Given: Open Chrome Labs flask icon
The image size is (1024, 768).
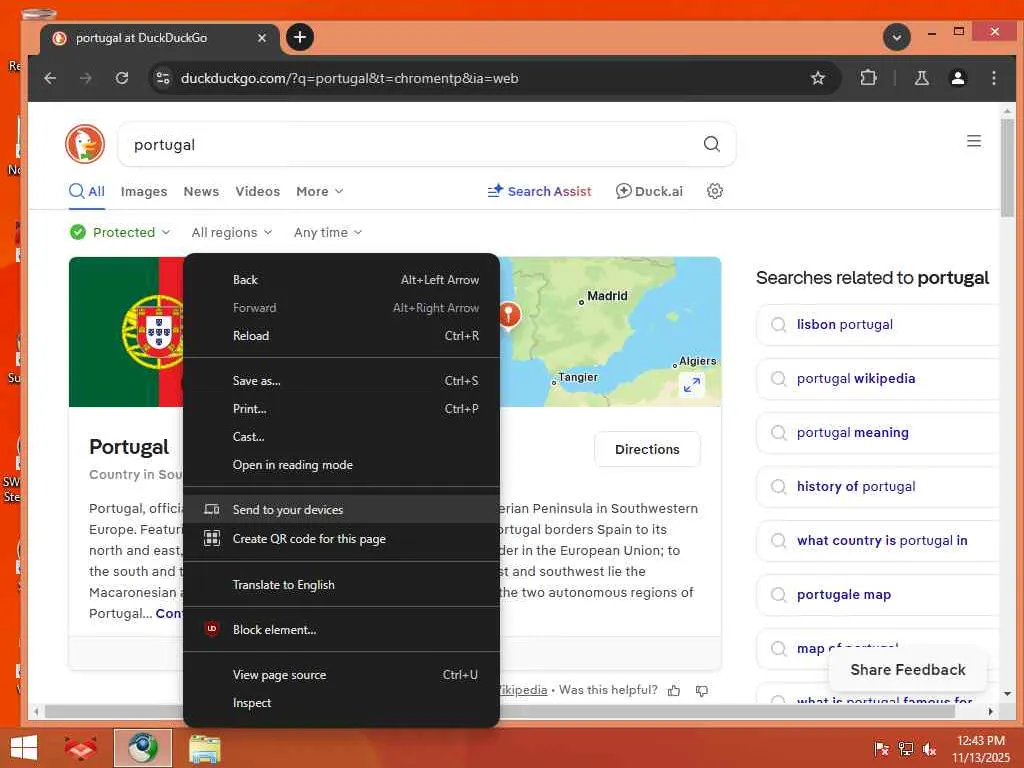Looking at the screenshot, I should point(921,78).
